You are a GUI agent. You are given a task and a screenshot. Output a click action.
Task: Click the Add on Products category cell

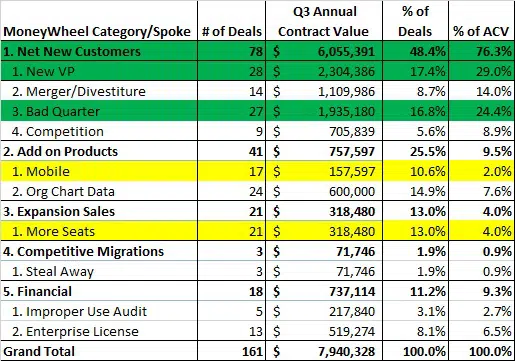pos(99,151)
